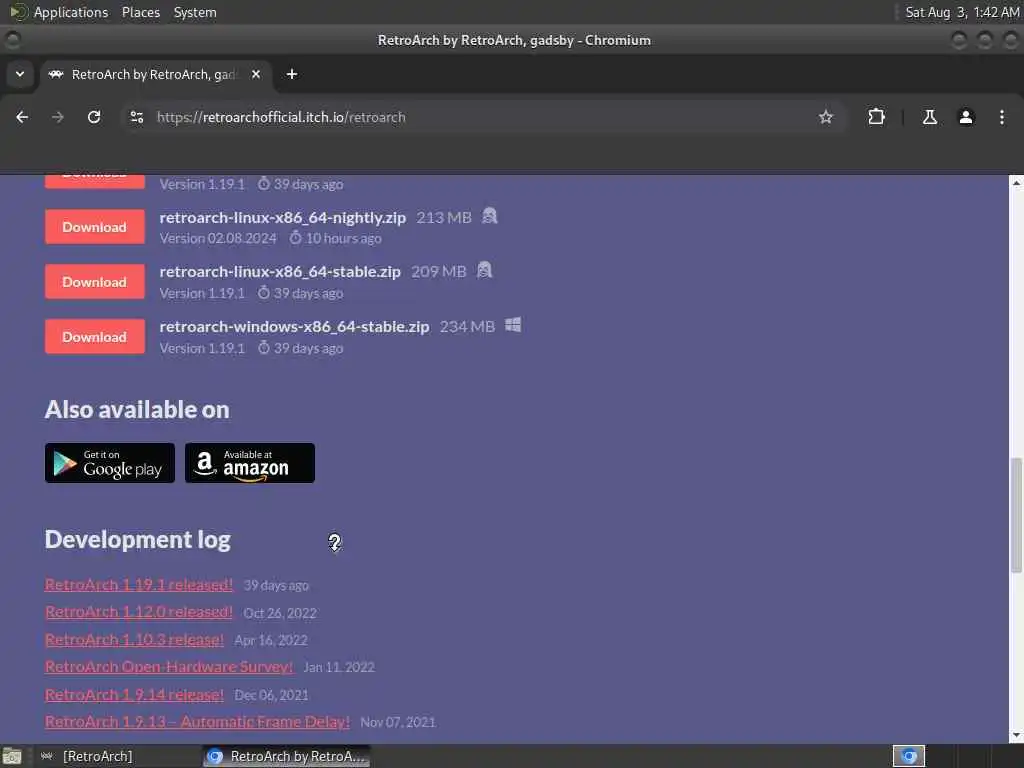This screenshot has height=768, width=1024.
Task: Click workspace switcher with Chromium icon
Action: point(908,756)
